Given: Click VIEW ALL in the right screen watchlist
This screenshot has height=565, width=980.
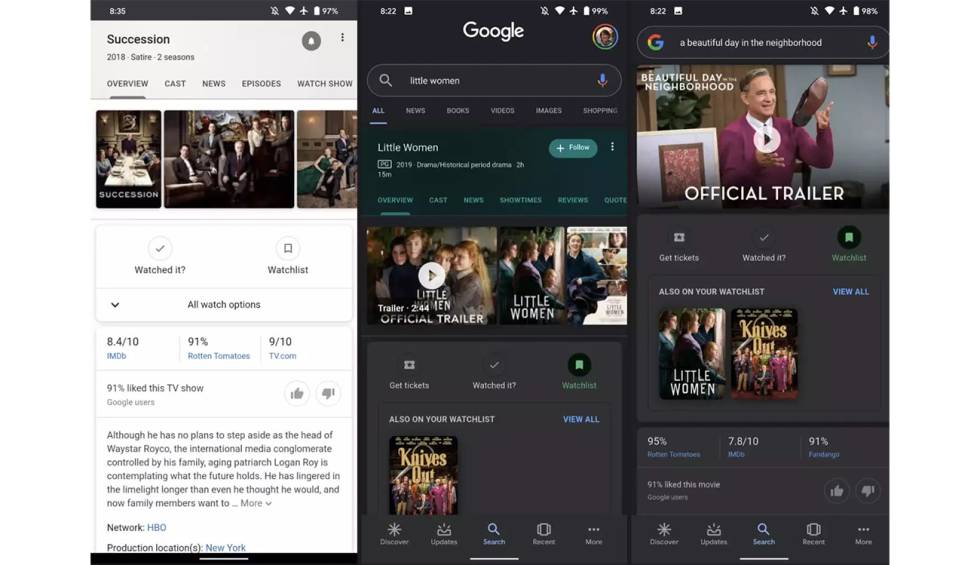Looking at the screenshot, I should 851,292.
